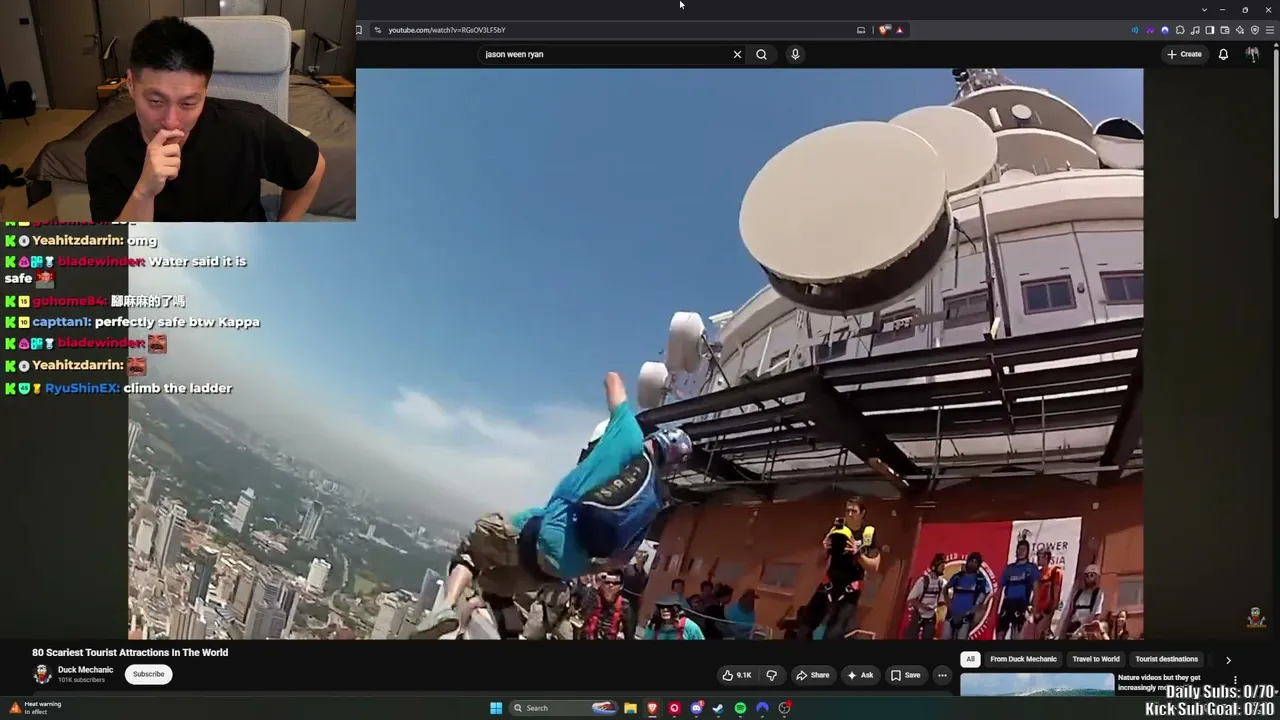Click the video title text
Viewport: 1280px width, 720px height.
pos(130,652)
